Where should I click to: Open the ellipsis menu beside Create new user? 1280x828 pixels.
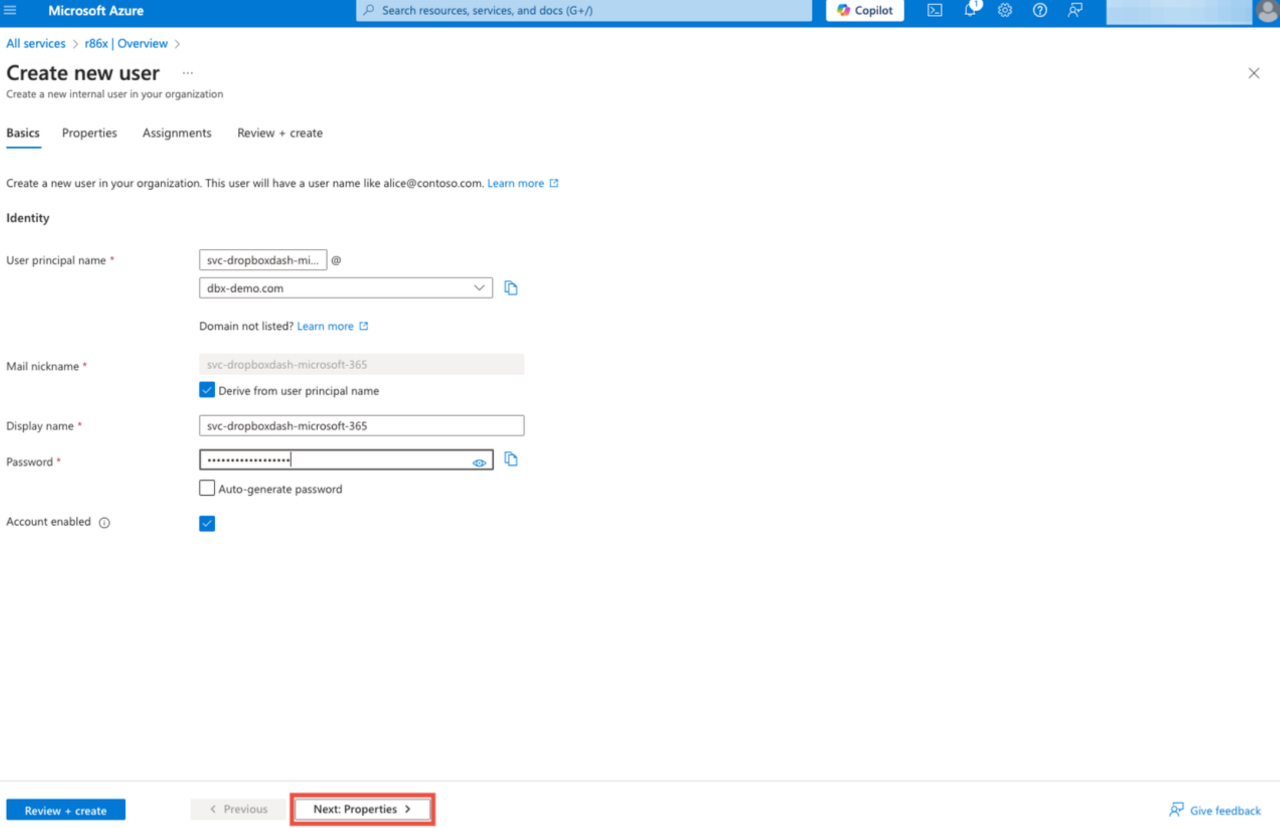pyautogui.click(x=187, y=73)
